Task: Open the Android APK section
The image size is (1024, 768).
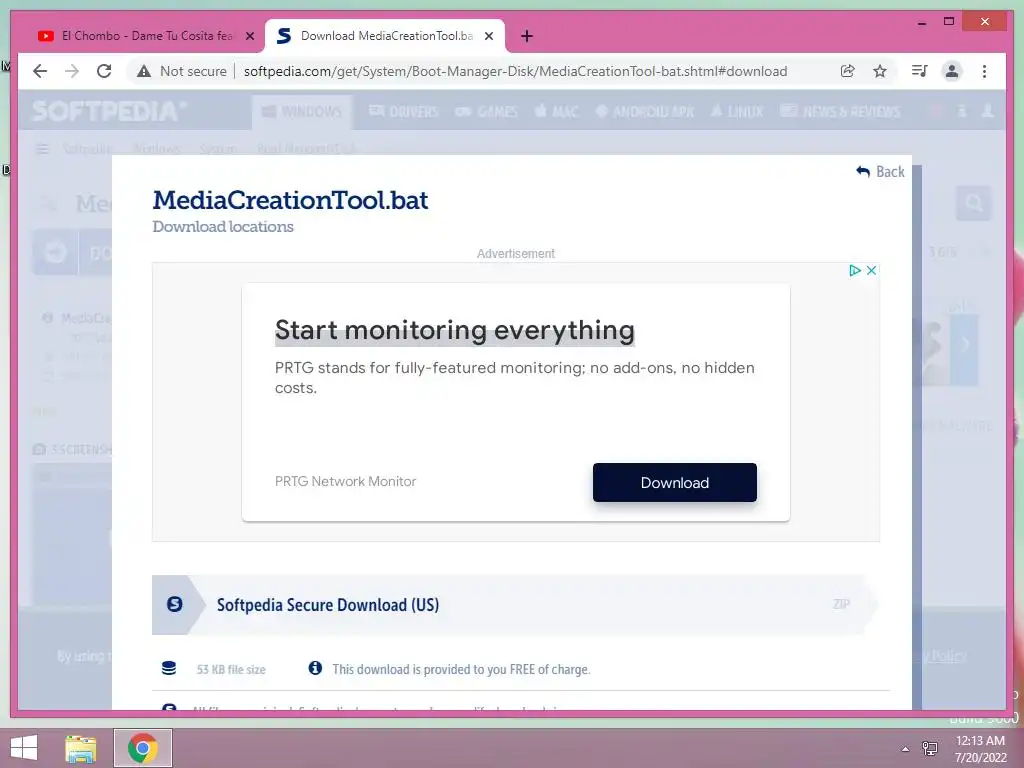Action: point(645,112)
